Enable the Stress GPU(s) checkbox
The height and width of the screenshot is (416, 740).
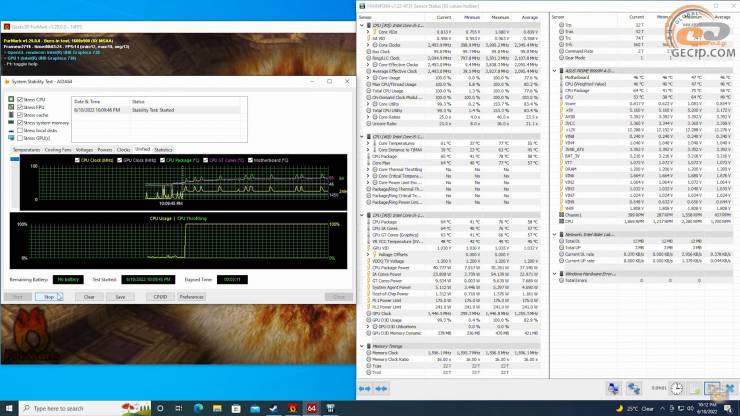coord(20,138)
